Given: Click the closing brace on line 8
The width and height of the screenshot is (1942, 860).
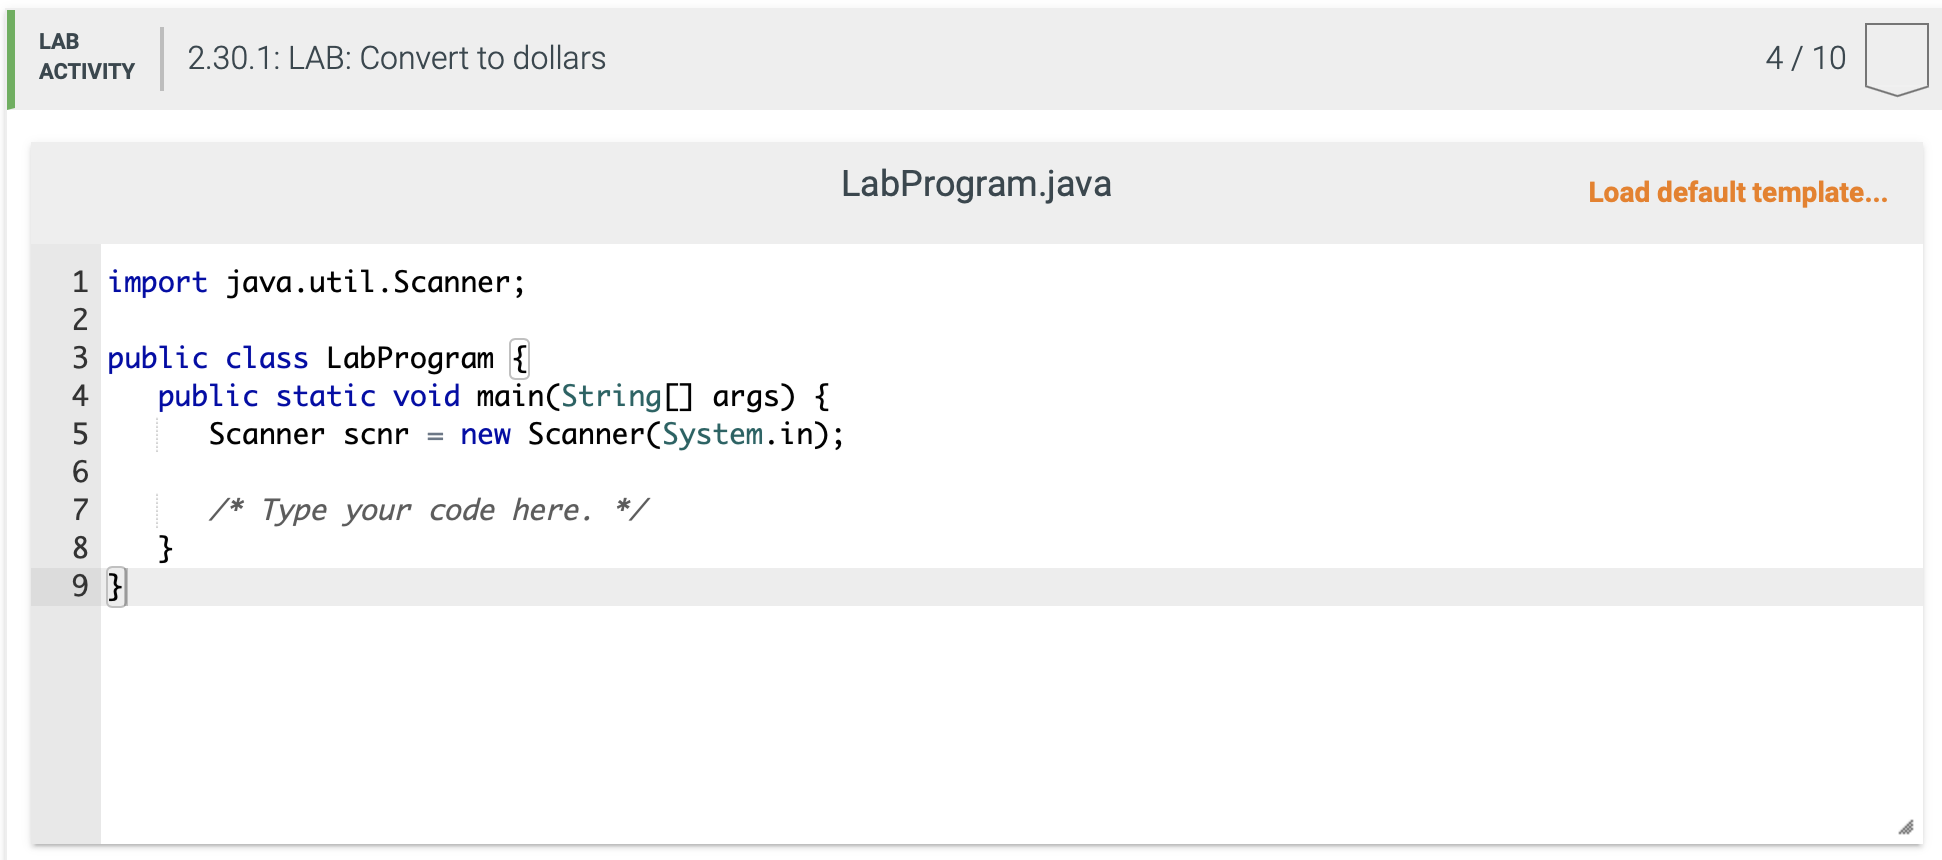Looking at the screenshot, I should coord(166,548).
